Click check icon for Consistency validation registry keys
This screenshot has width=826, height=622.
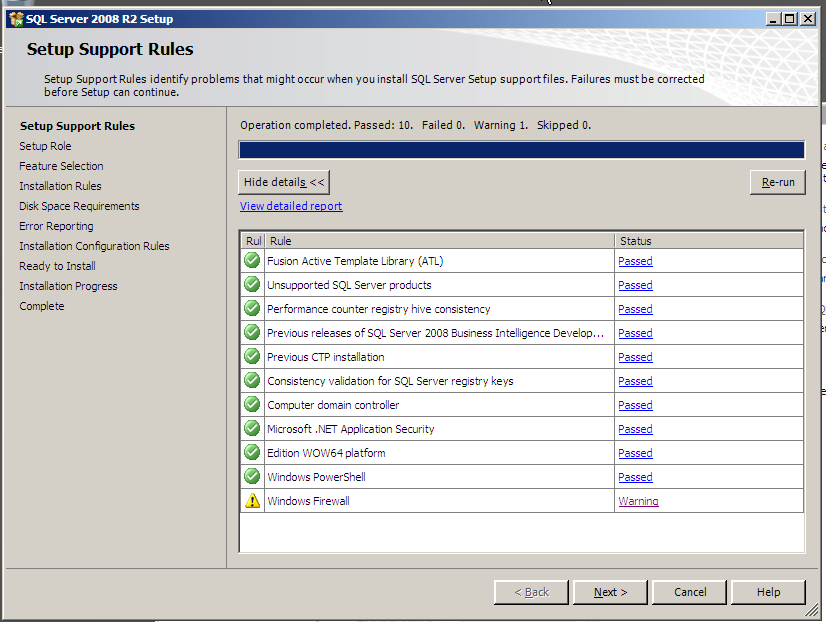(252, 380)
